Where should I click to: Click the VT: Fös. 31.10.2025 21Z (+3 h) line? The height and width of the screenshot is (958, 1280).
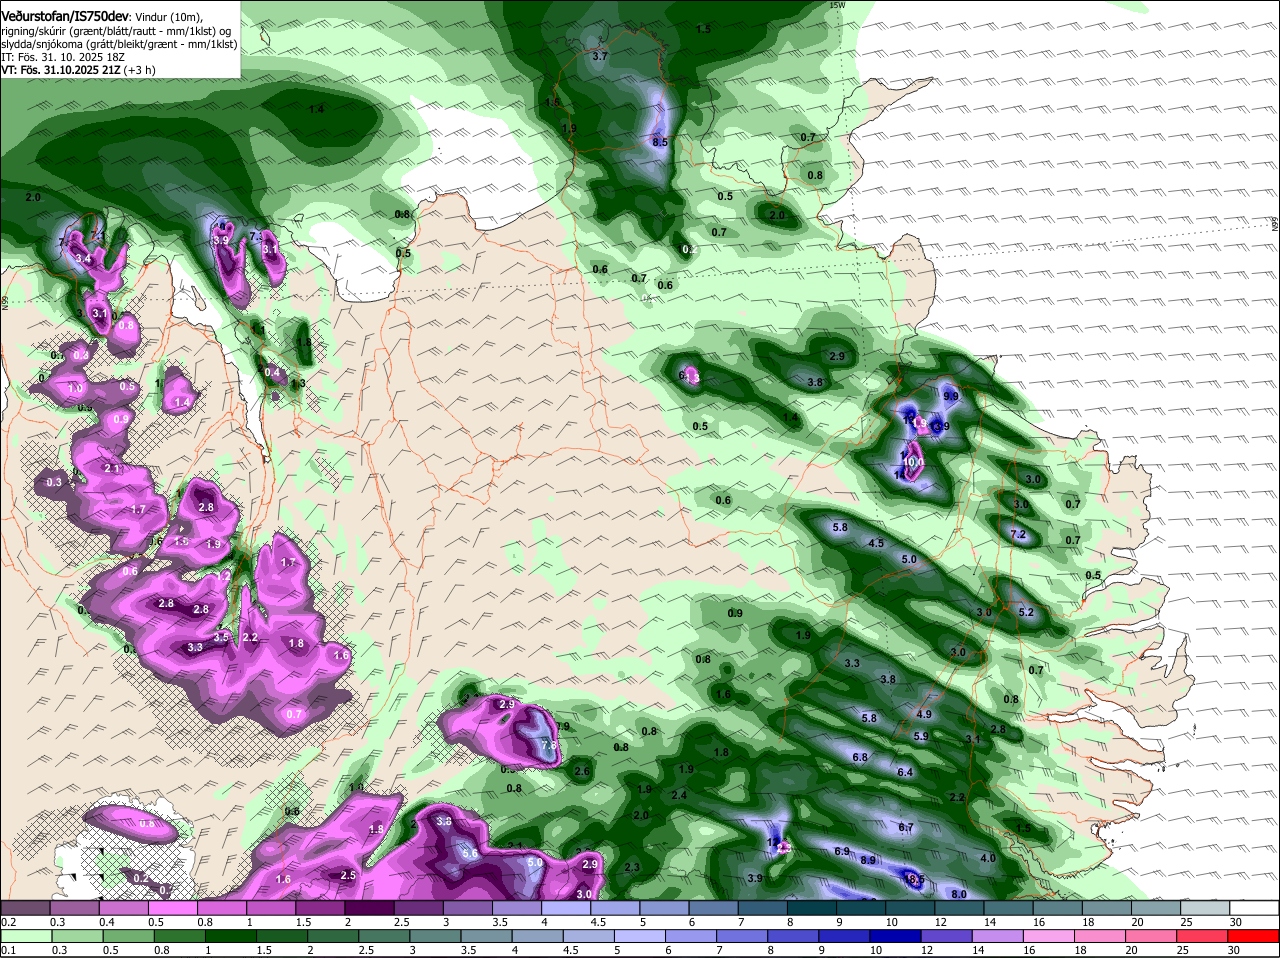point(76,70)
